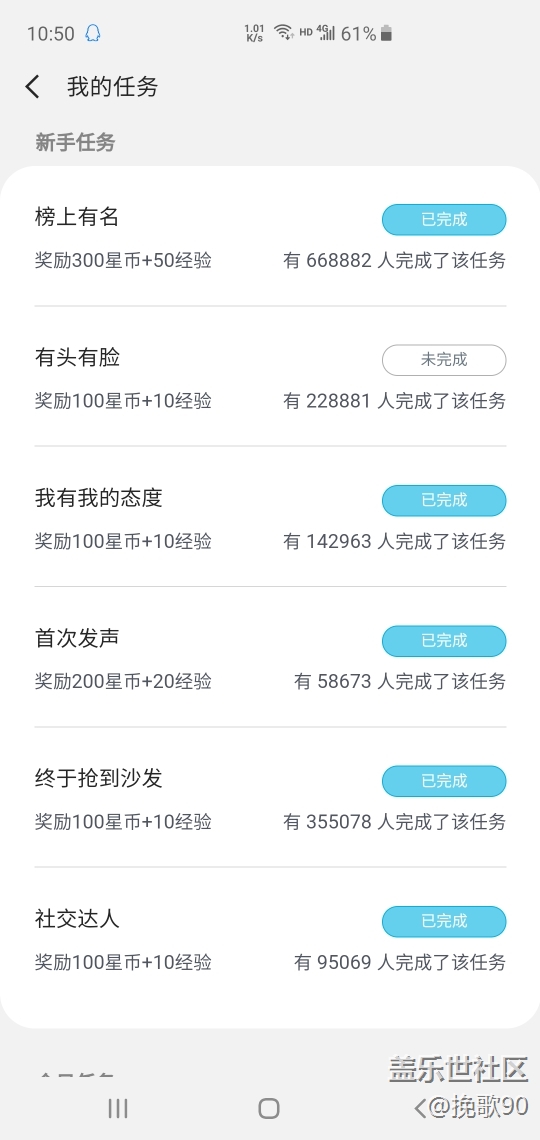The image size is (540, 1140).
Task: Tap the battery icon in status bar
Action: (387, 33)
